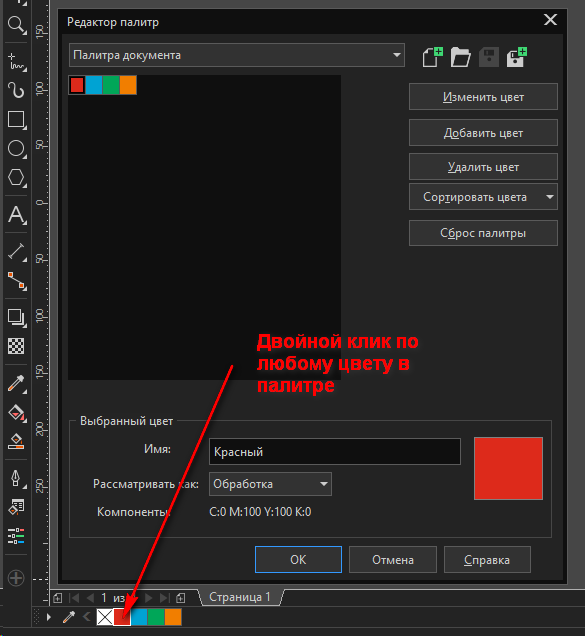Open the Edit Fill tool icon
This screenshot has width=585, height=636.
(16, 507)
